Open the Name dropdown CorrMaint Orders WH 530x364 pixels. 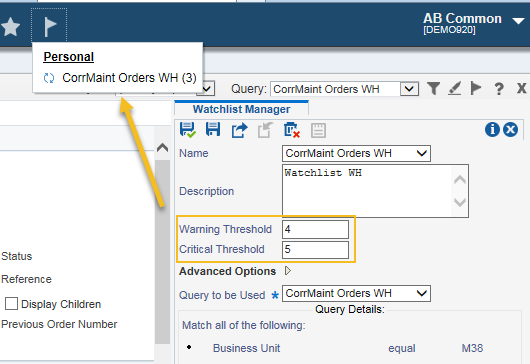coord(356,153)
